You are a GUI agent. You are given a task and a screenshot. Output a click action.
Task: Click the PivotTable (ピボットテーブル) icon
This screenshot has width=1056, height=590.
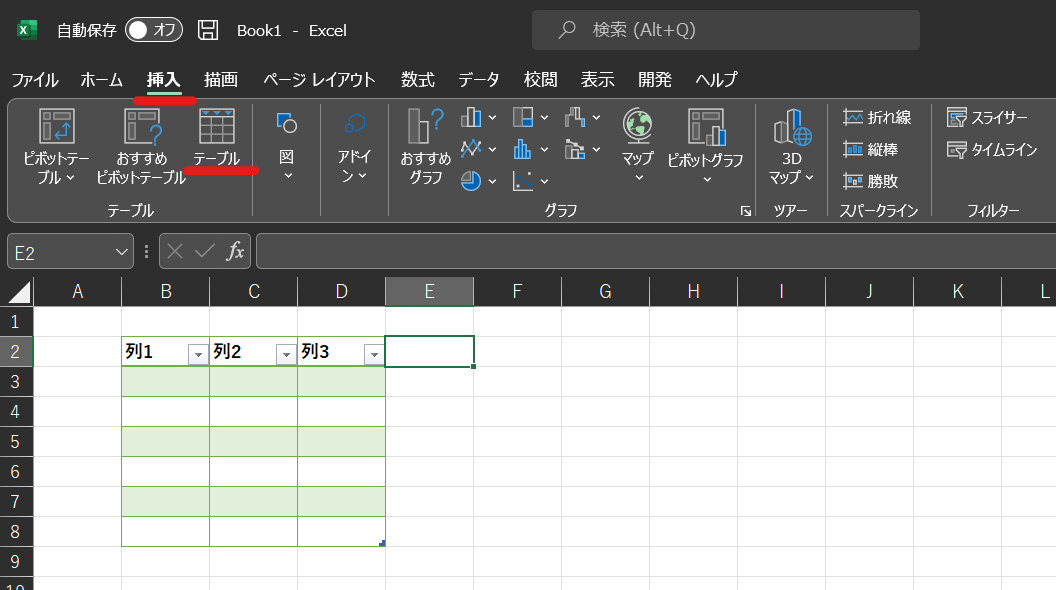click(x=57, y=127)
